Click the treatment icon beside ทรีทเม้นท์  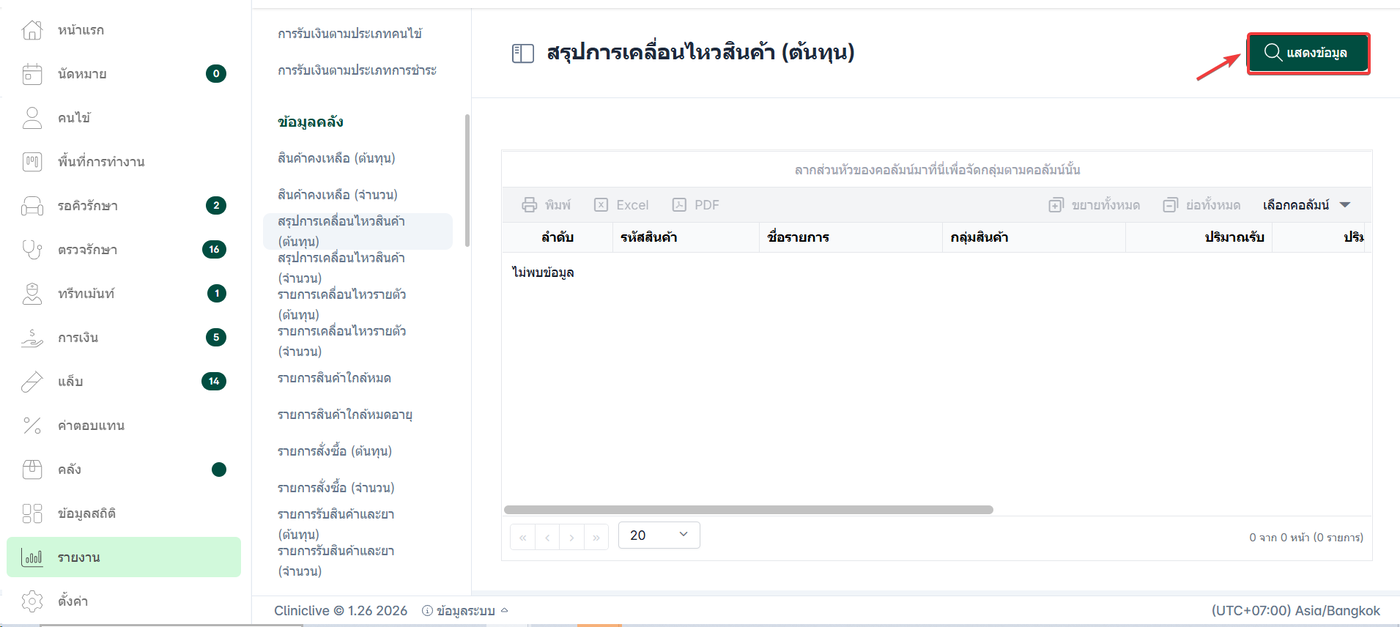click(x=32, y=294)
